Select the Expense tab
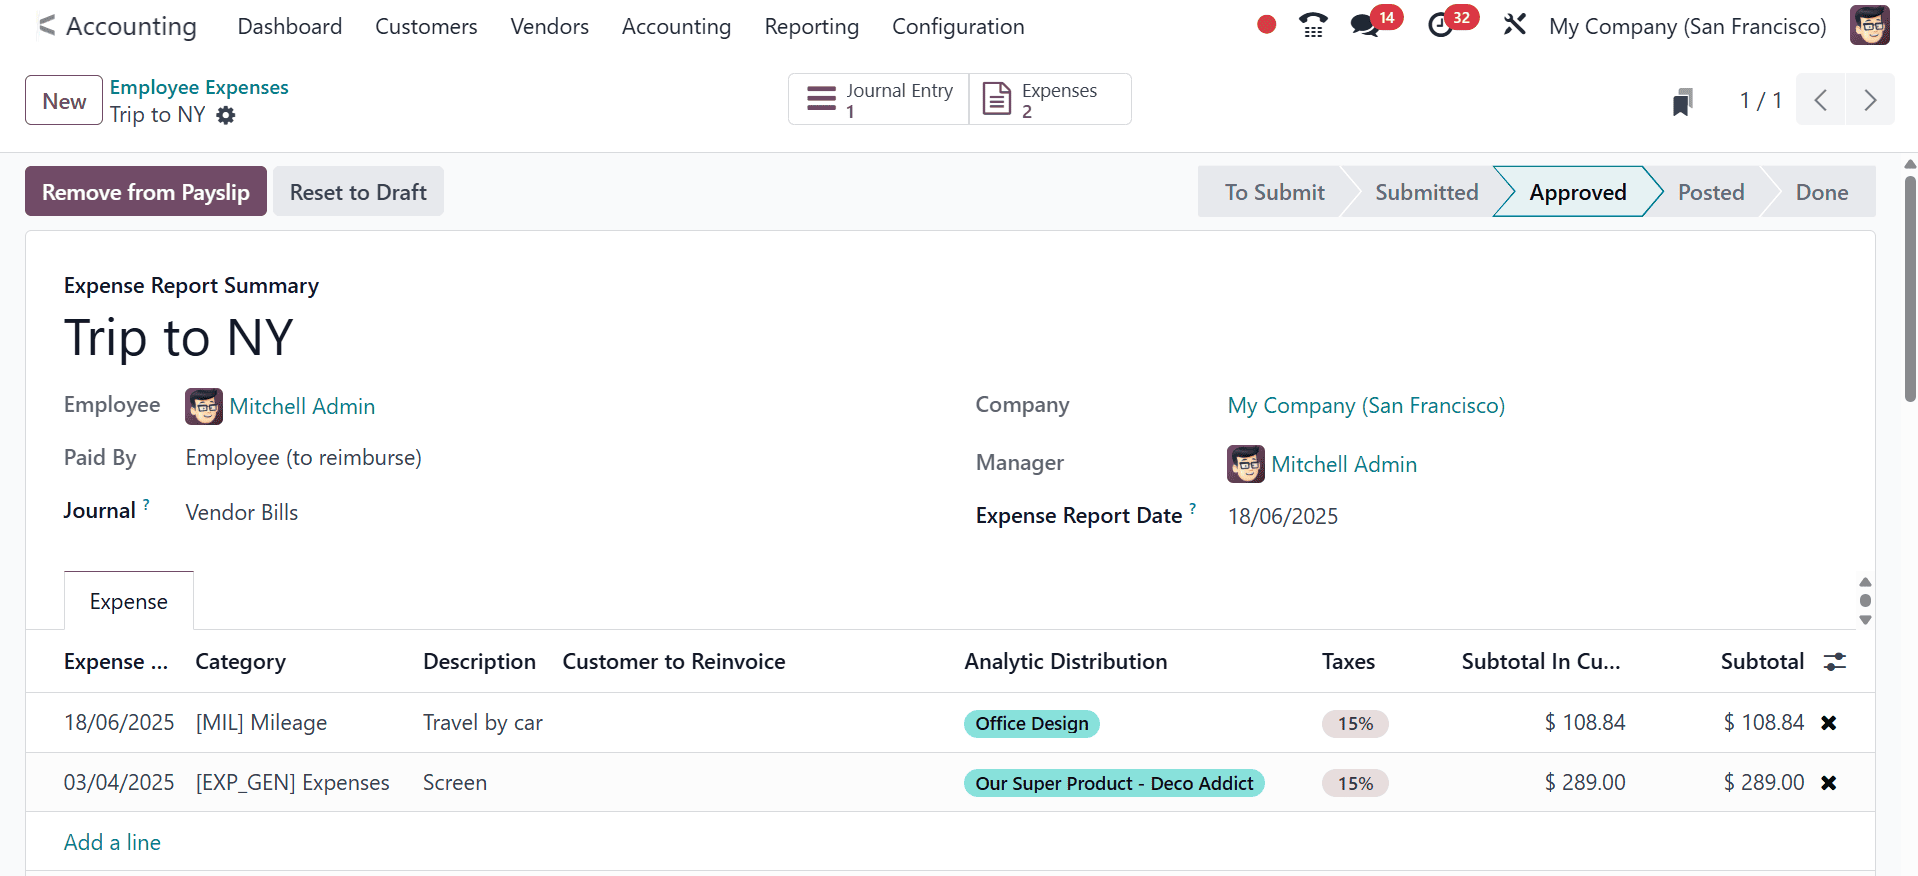This screenshot has width=1918, height=876. 129,601
